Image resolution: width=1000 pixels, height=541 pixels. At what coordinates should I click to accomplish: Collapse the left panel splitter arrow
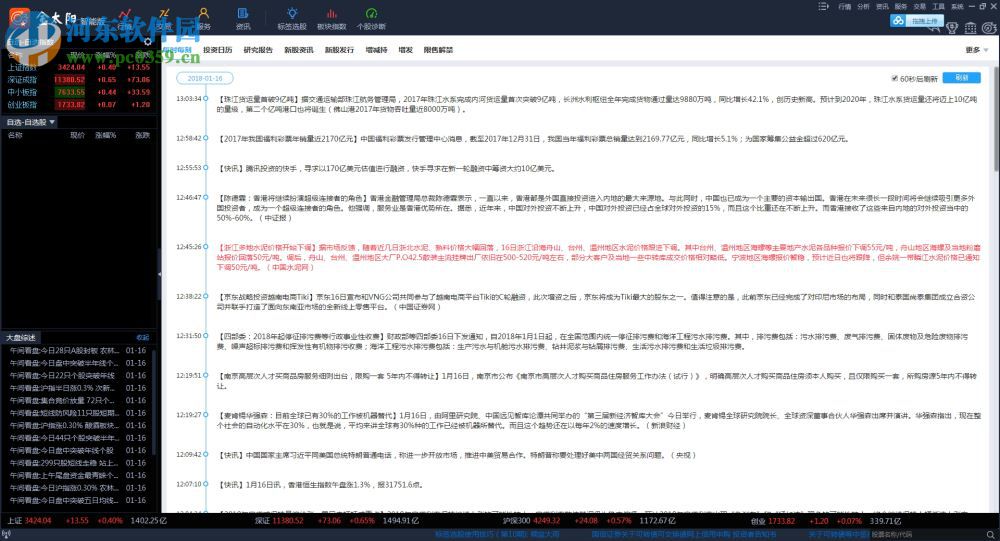(x=159, y=274)
